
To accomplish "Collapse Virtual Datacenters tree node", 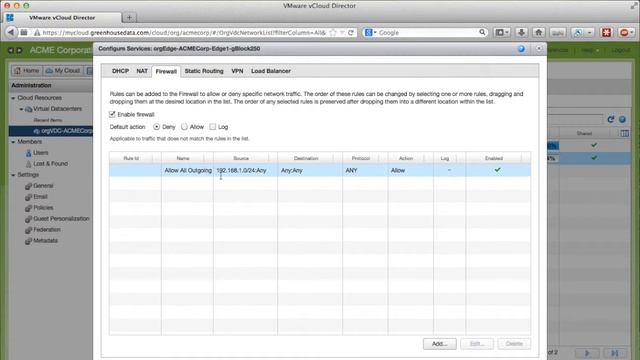I will click(x=21, y=109).
